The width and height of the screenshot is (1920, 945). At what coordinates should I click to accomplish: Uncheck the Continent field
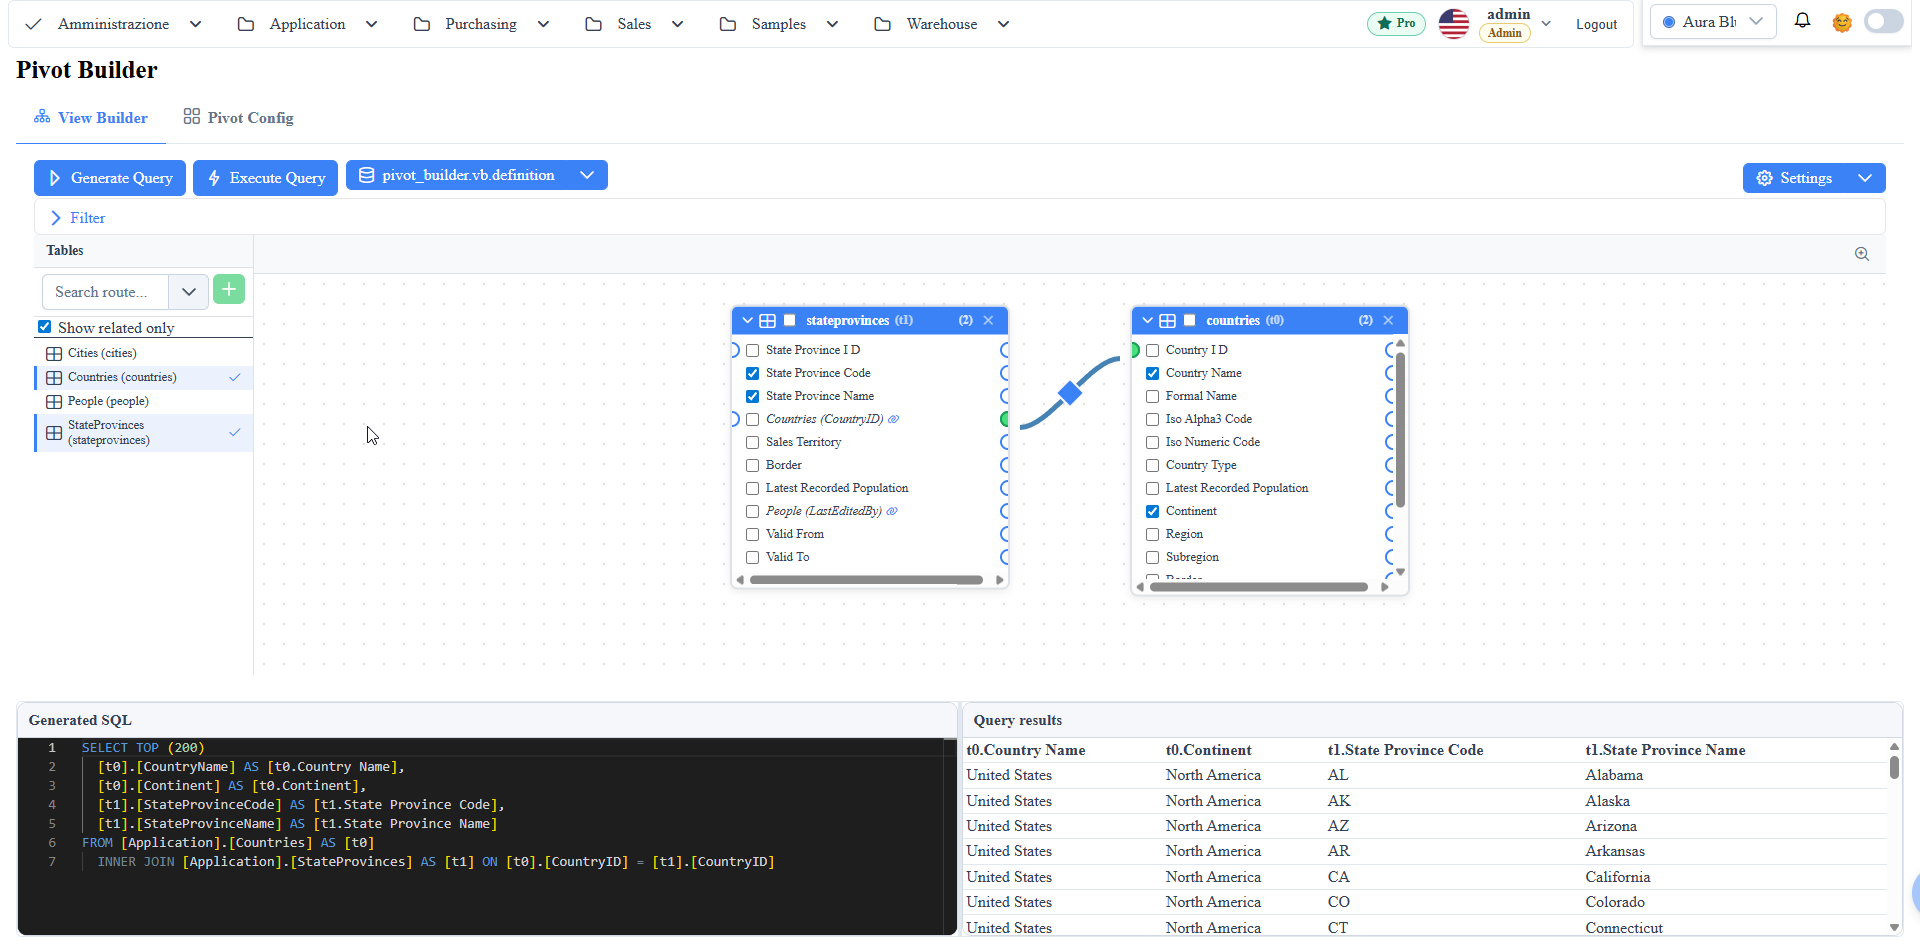1153,511
